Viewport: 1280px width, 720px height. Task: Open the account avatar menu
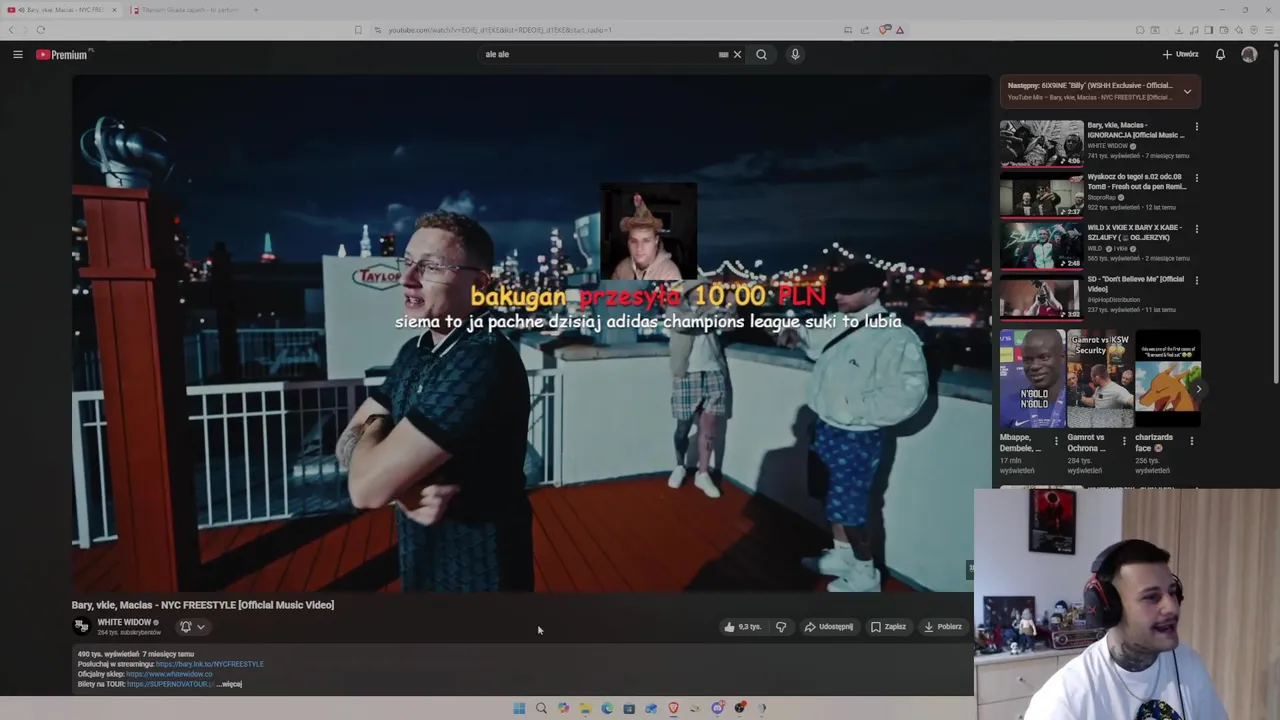coord(1249,54)
